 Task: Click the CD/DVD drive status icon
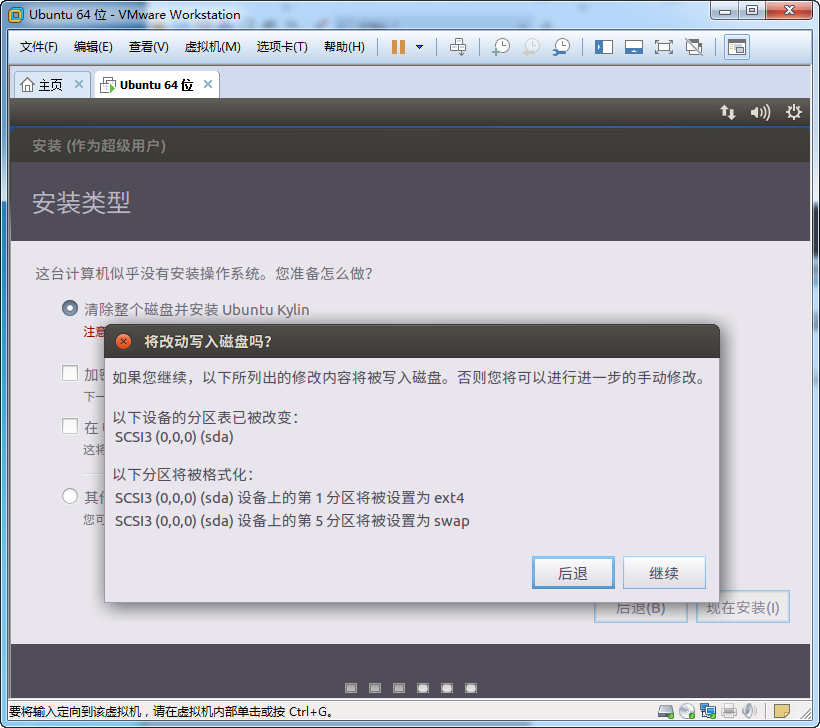(x=687, y=711)
